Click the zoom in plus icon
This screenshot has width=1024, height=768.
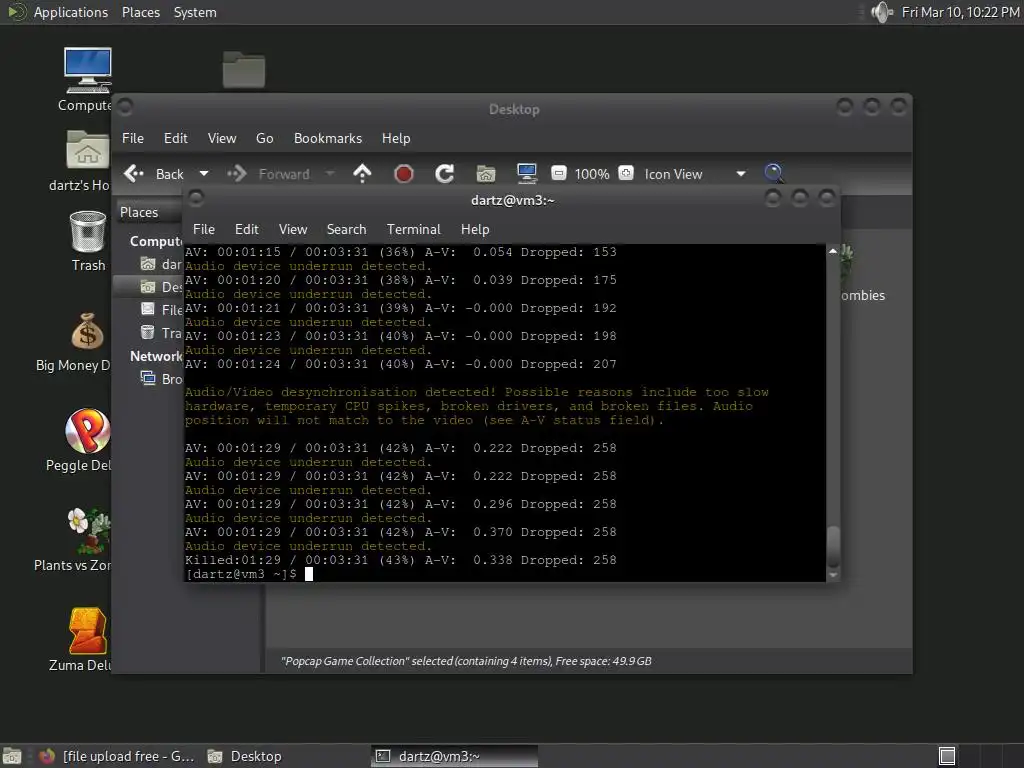[x=626, y=173]
